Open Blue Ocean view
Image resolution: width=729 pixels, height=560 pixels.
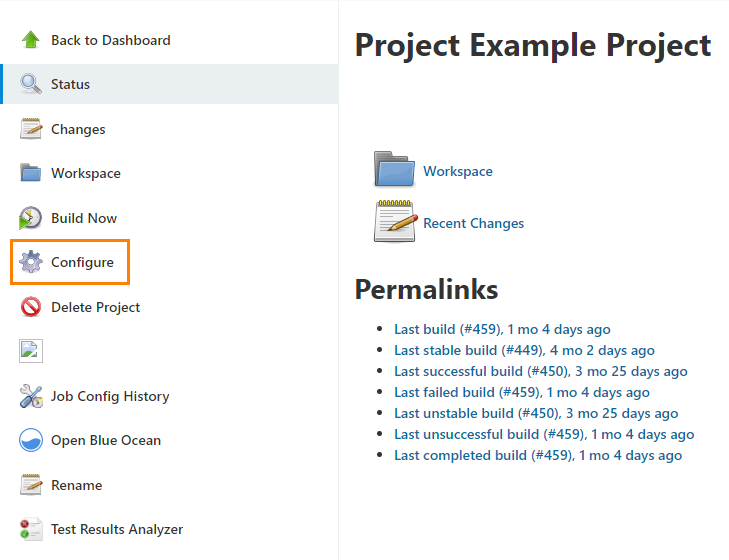tap(106, 440)
